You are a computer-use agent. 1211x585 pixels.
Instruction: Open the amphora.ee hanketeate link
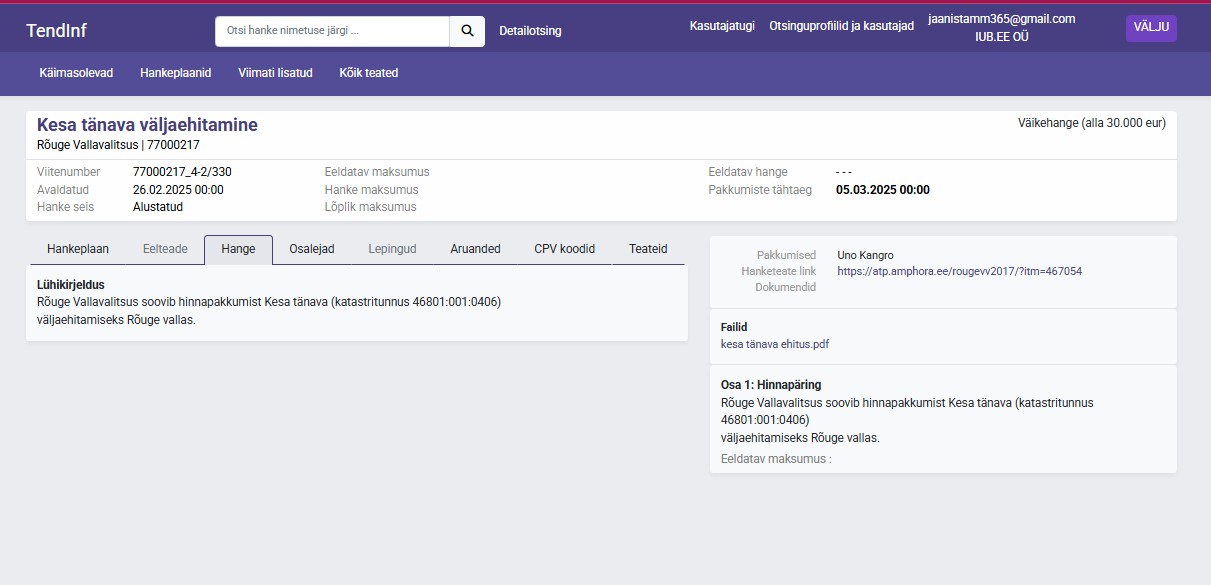[x=959, y=271]
